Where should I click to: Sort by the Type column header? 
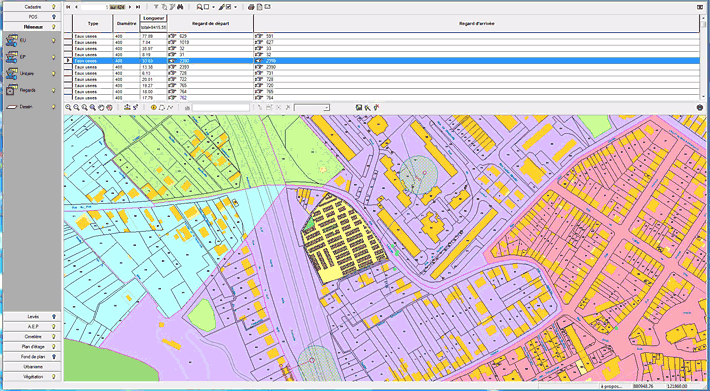coord(93,23)
